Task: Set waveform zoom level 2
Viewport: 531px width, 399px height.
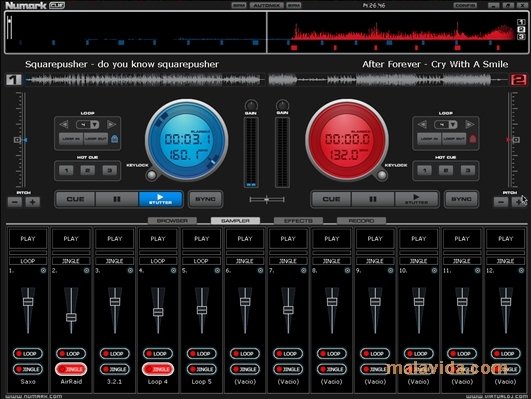Action: [x=521, y=29]
